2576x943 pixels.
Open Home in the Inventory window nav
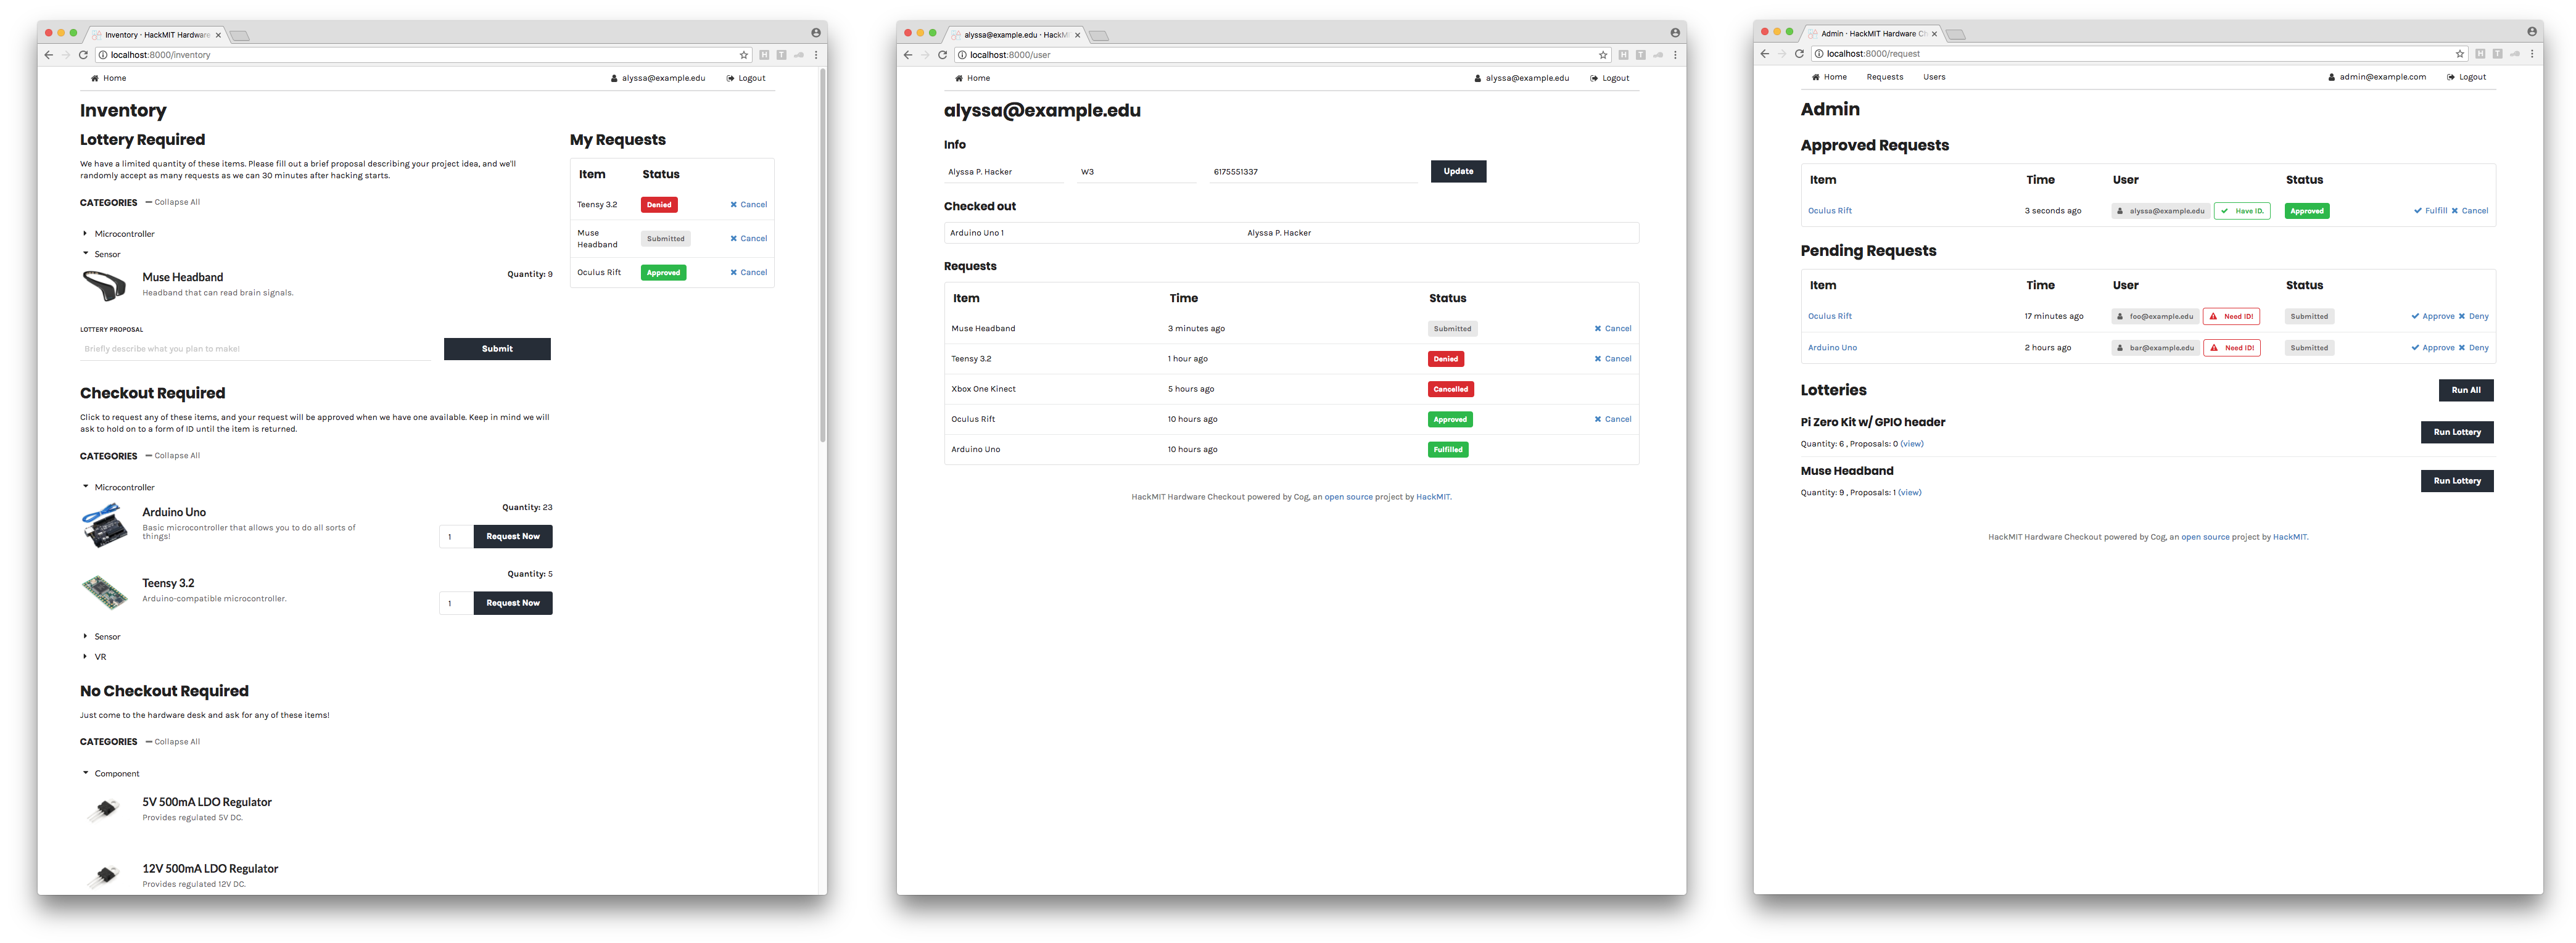tap(108, 78)
